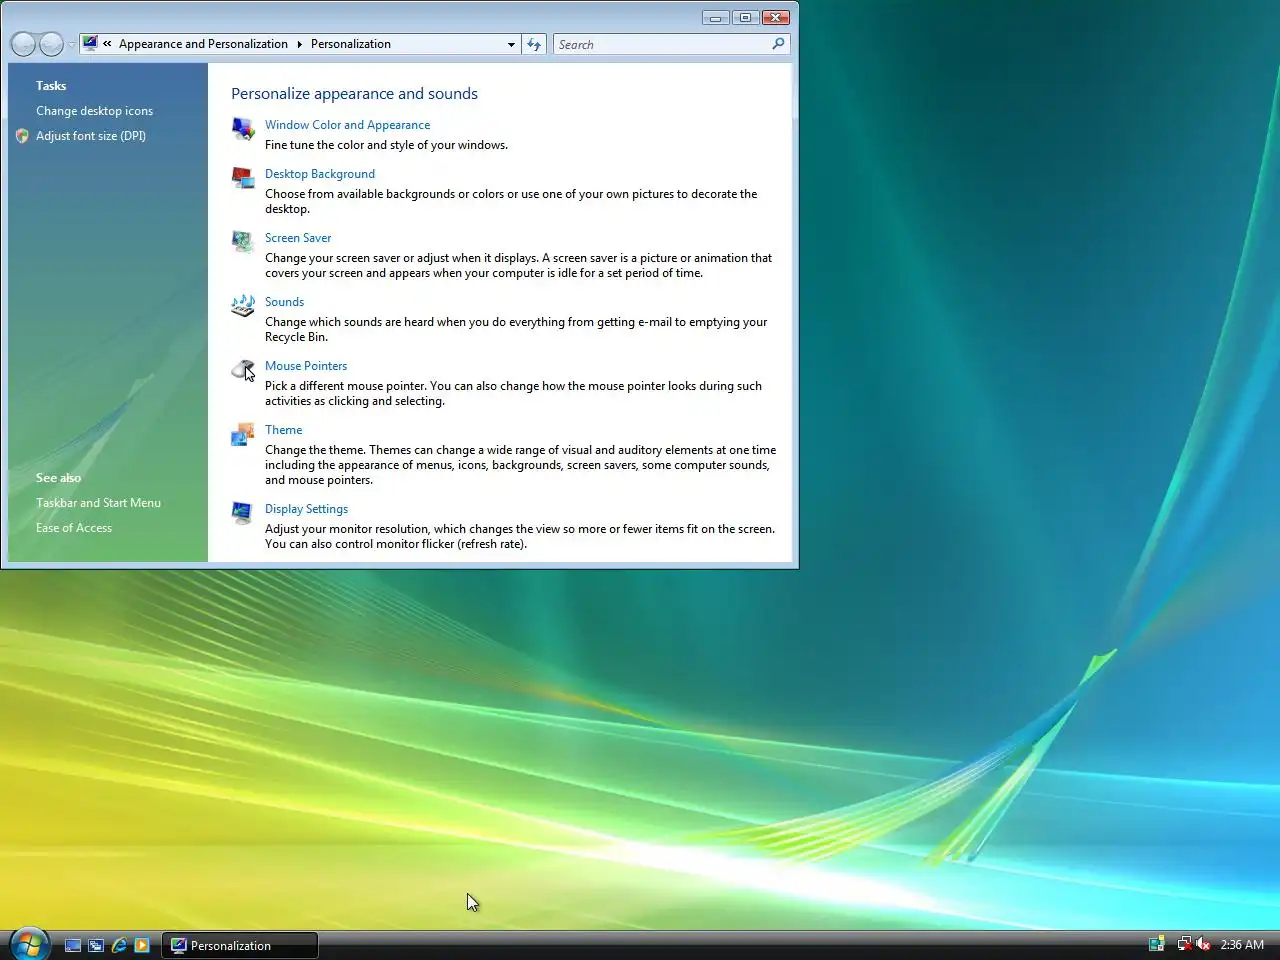The image size is (1280, 960).
Task: Click the Display Settings monitor icon
Action: click(x=243, y=512)
